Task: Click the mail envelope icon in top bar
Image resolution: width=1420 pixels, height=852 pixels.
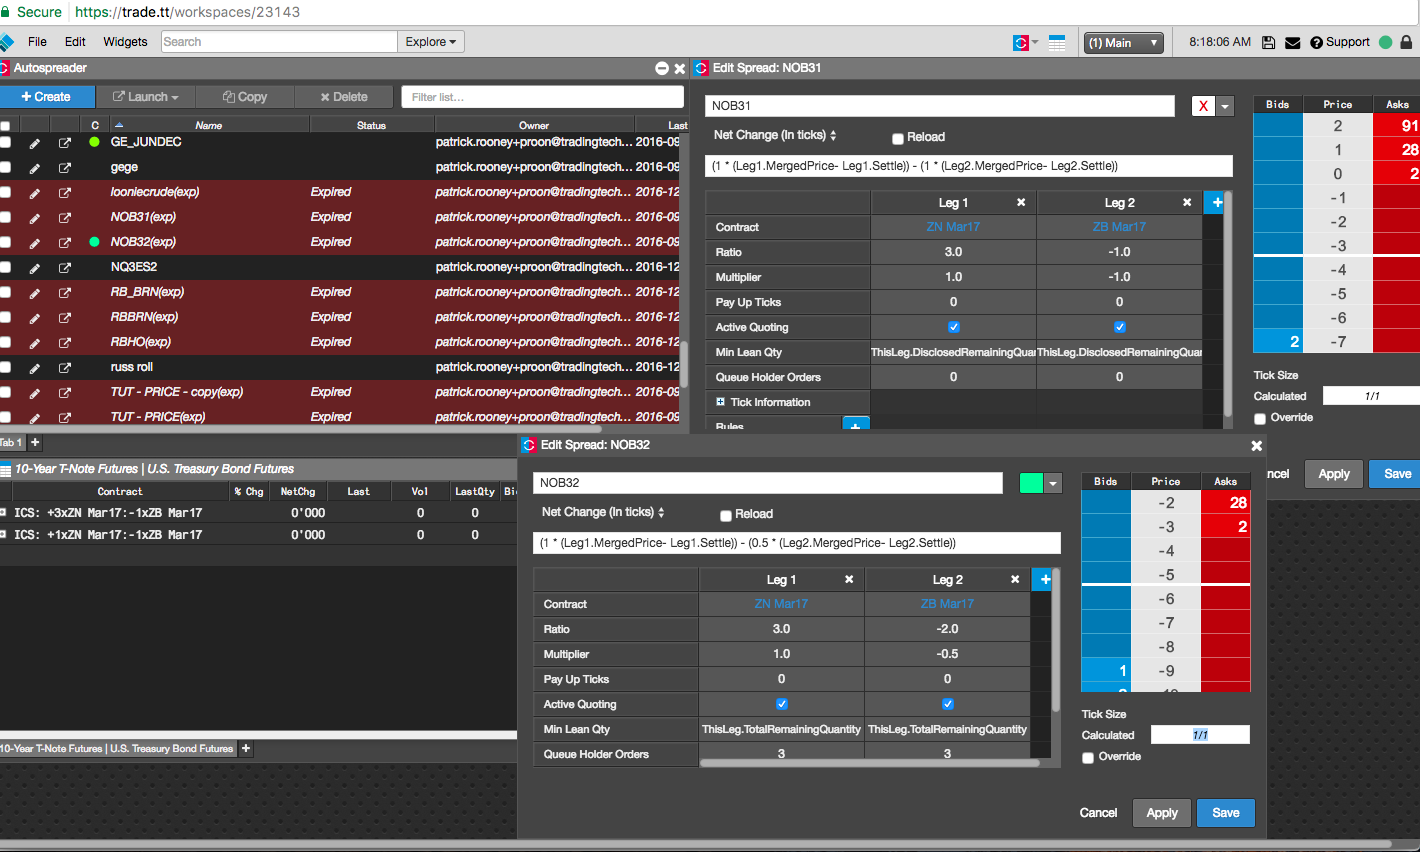Action: point(1292,43)
